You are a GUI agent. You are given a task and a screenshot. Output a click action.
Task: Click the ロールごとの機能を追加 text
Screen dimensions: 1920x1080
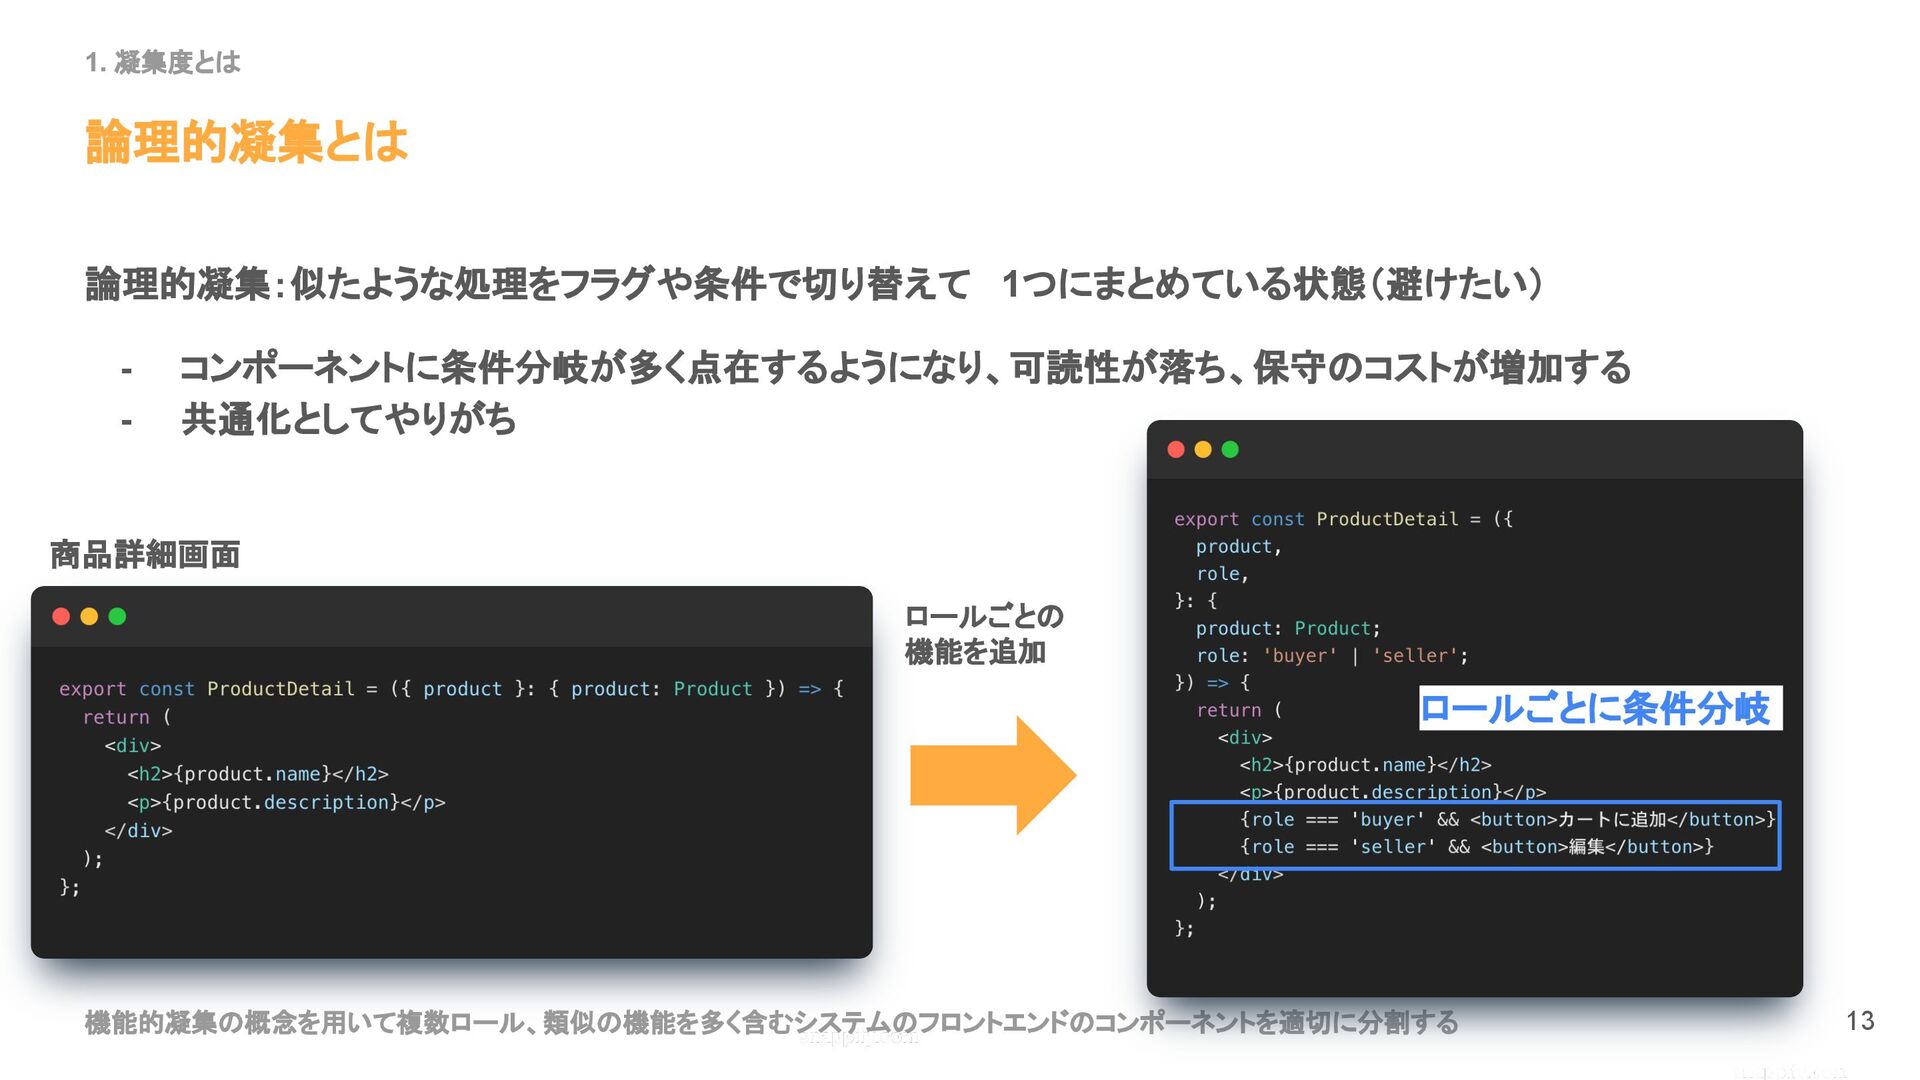(x=983, y=634)
